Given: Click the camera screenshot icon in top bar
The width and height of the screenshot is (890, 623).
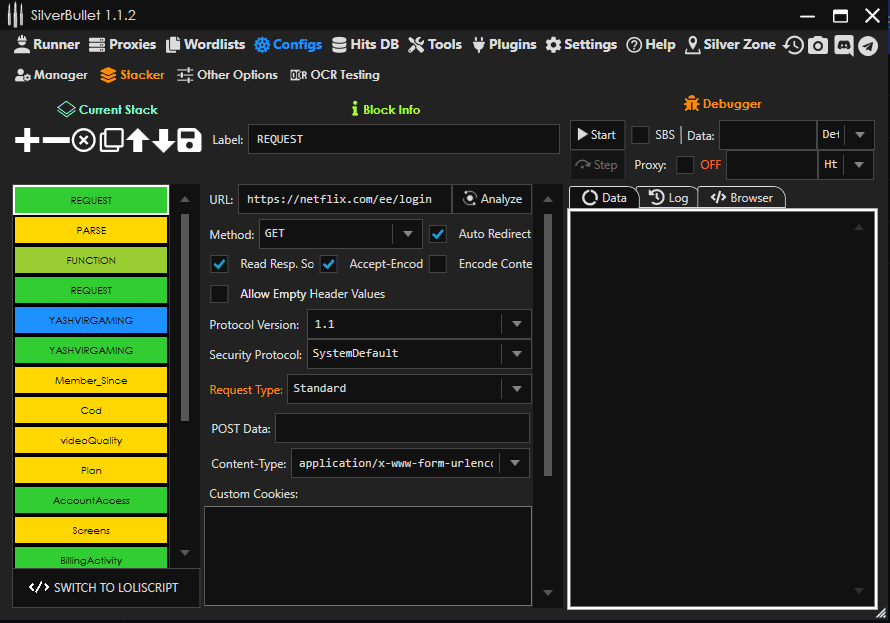Looking at the screenshot, I should tap(818, 45).
